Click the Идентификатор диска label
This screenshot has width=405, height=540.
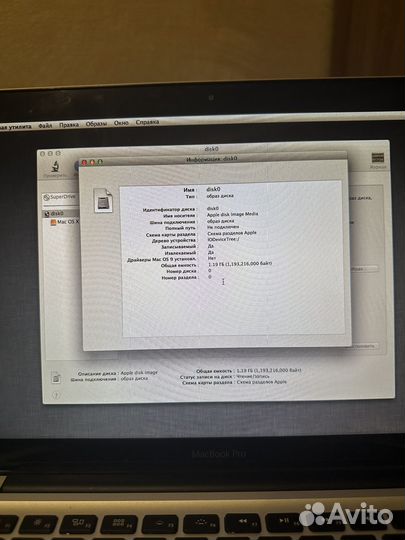(169, 209)
